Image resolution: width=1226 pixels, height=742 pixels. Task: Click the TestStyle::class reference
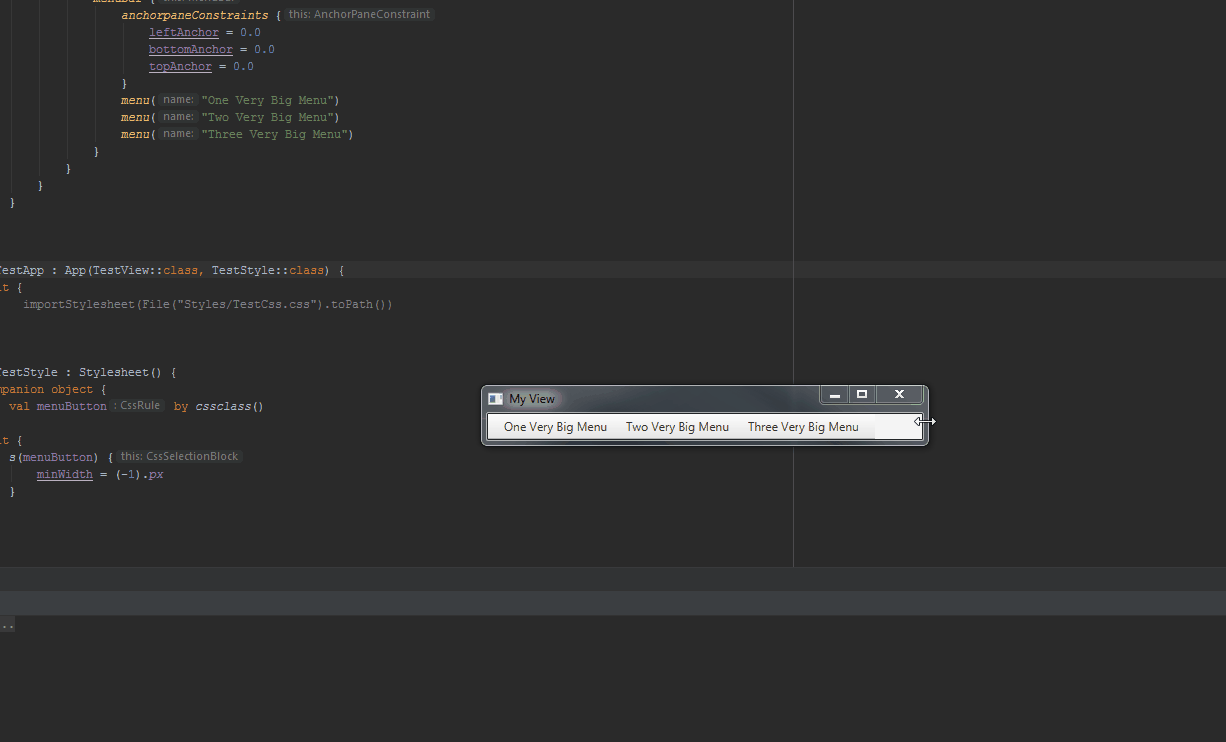268,270
